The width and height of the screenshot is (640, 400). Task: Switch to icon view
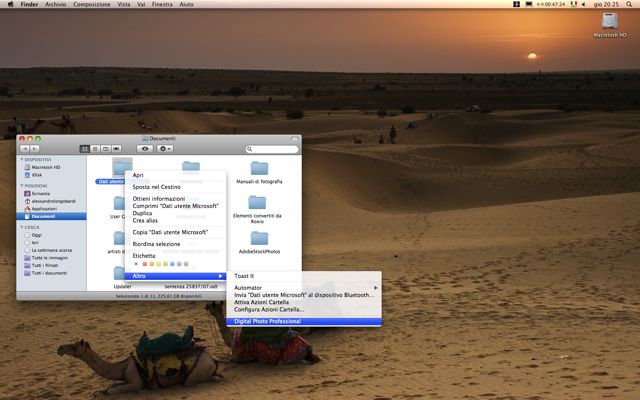click(84, 149)
